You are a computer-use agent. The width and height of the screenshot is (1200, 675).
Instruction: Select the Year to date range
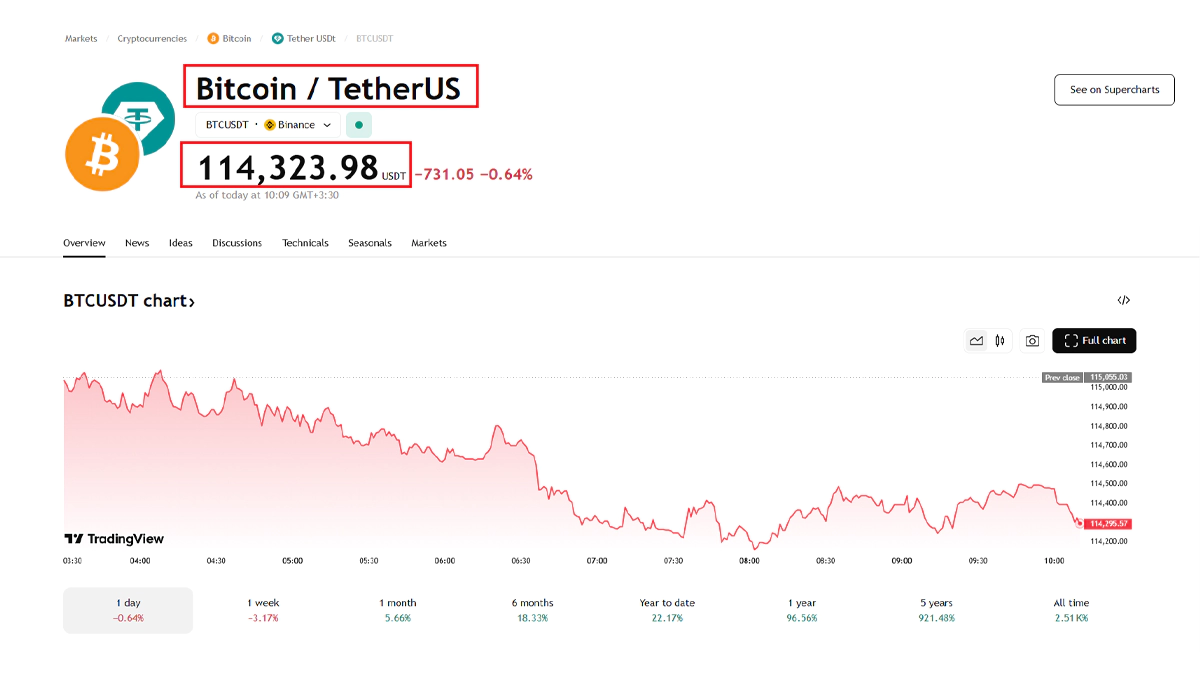tap(667, 610)
